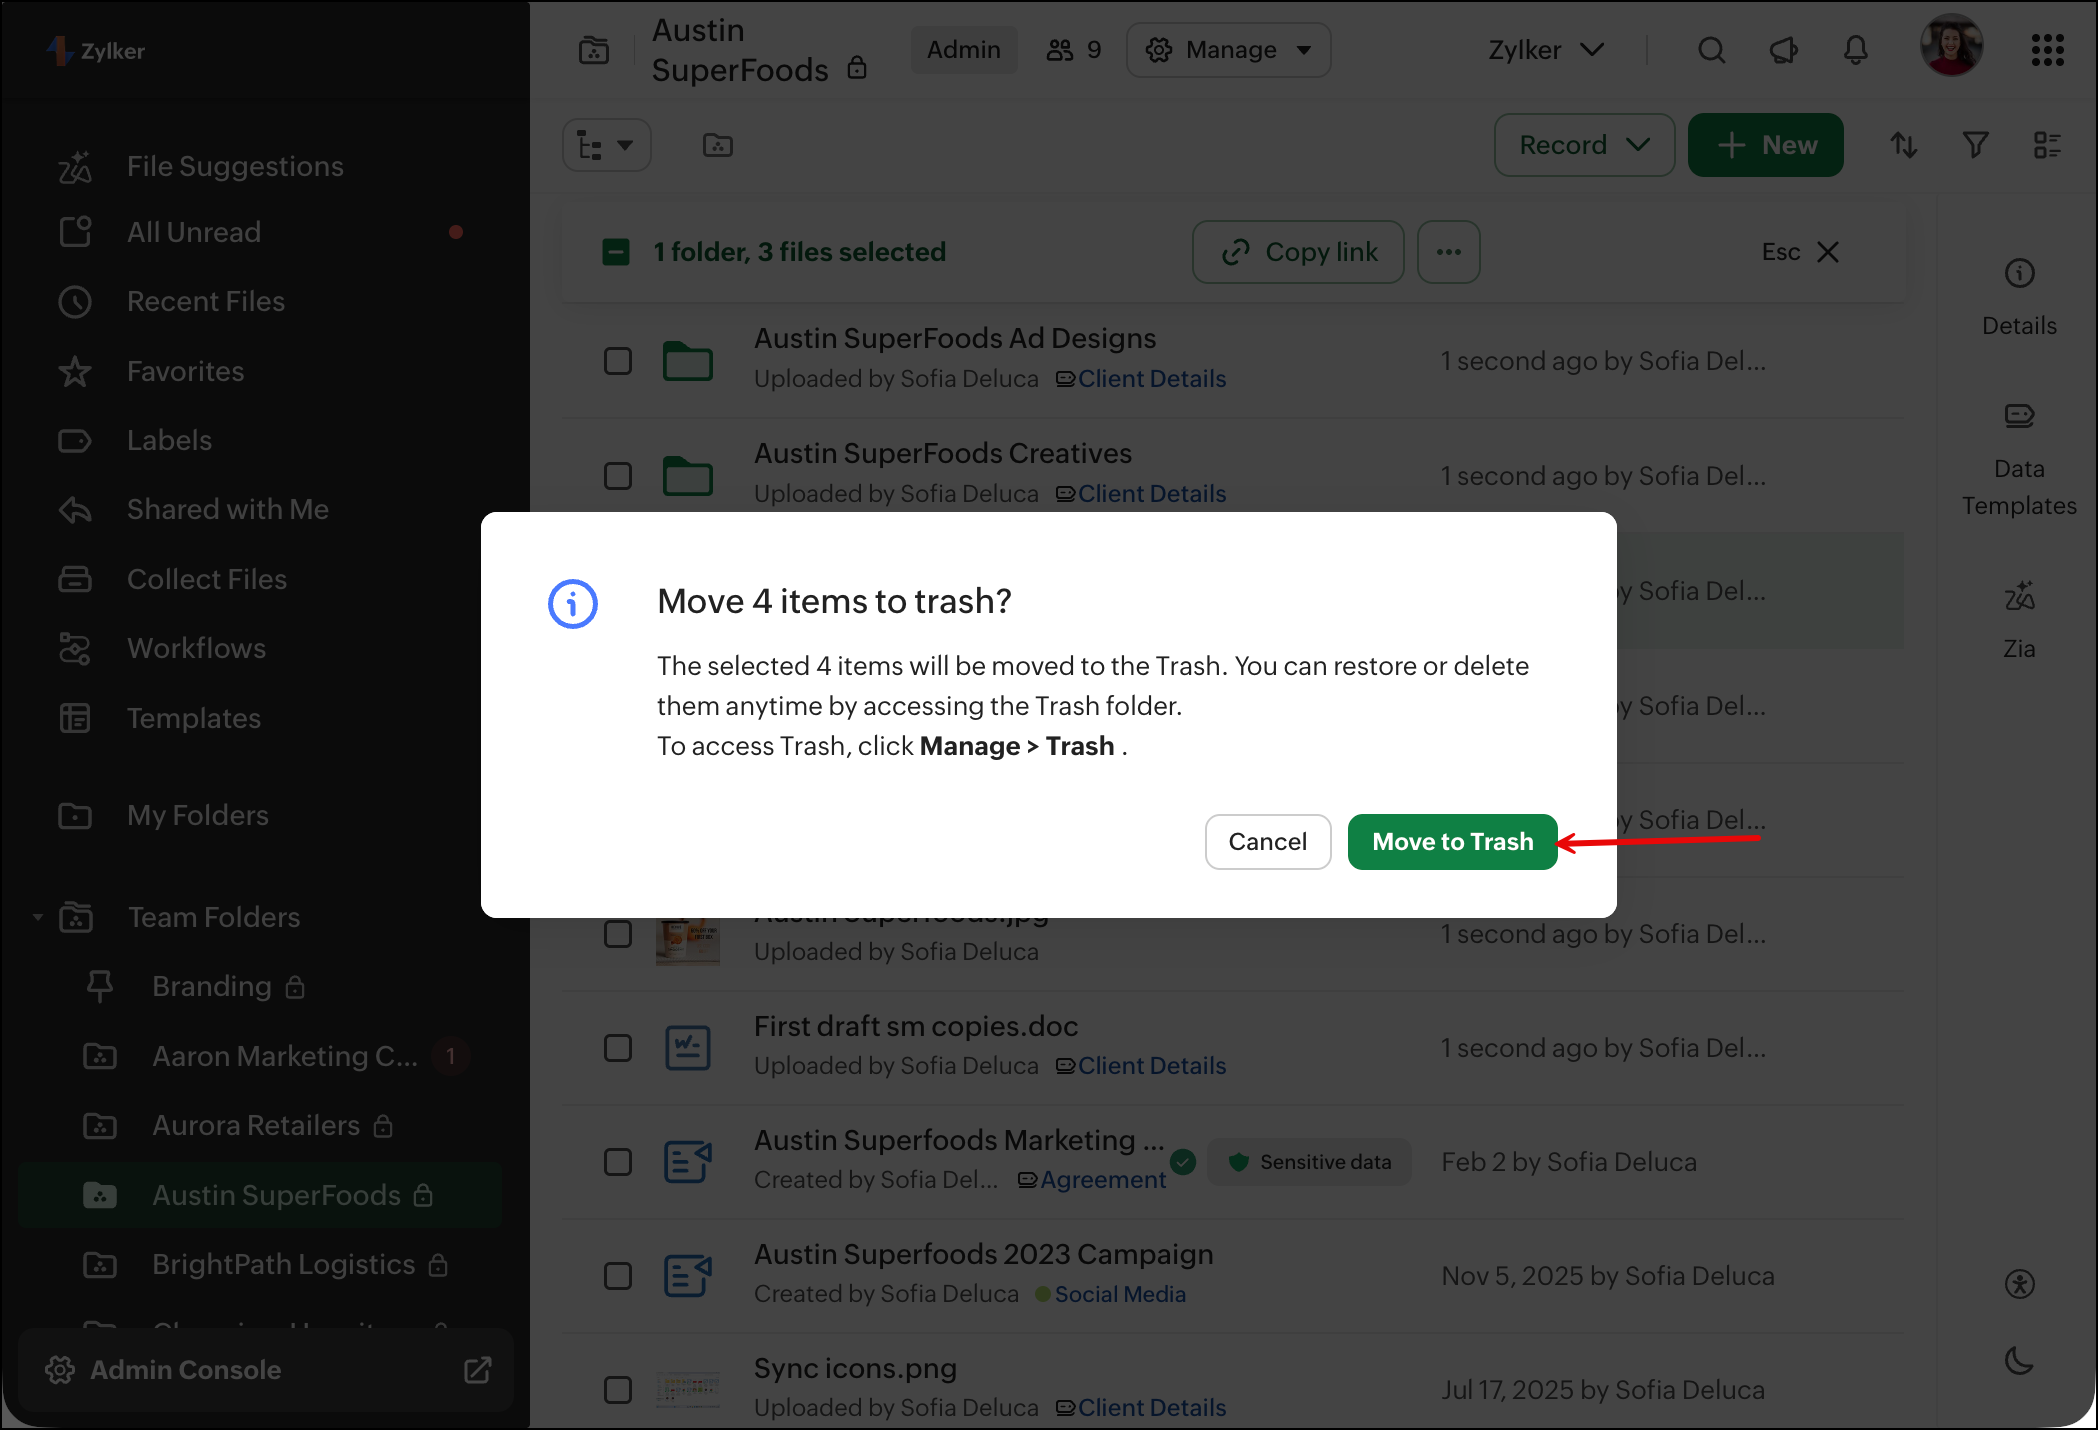Check the Austin SuperFoods Ad Designs checkbox
2098x1430 pixels.
618,361
